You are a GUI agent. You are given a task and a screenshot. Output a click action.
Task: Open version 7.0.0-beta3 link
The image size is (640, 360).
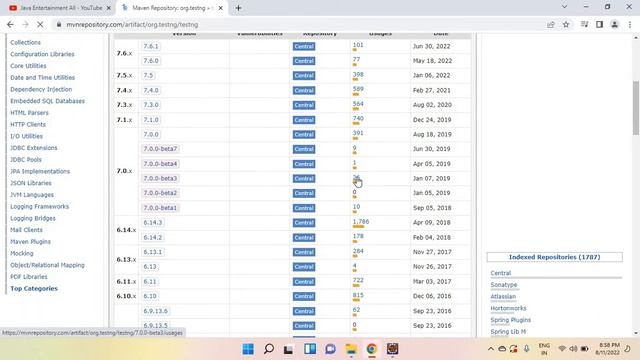tap(160, 178)
